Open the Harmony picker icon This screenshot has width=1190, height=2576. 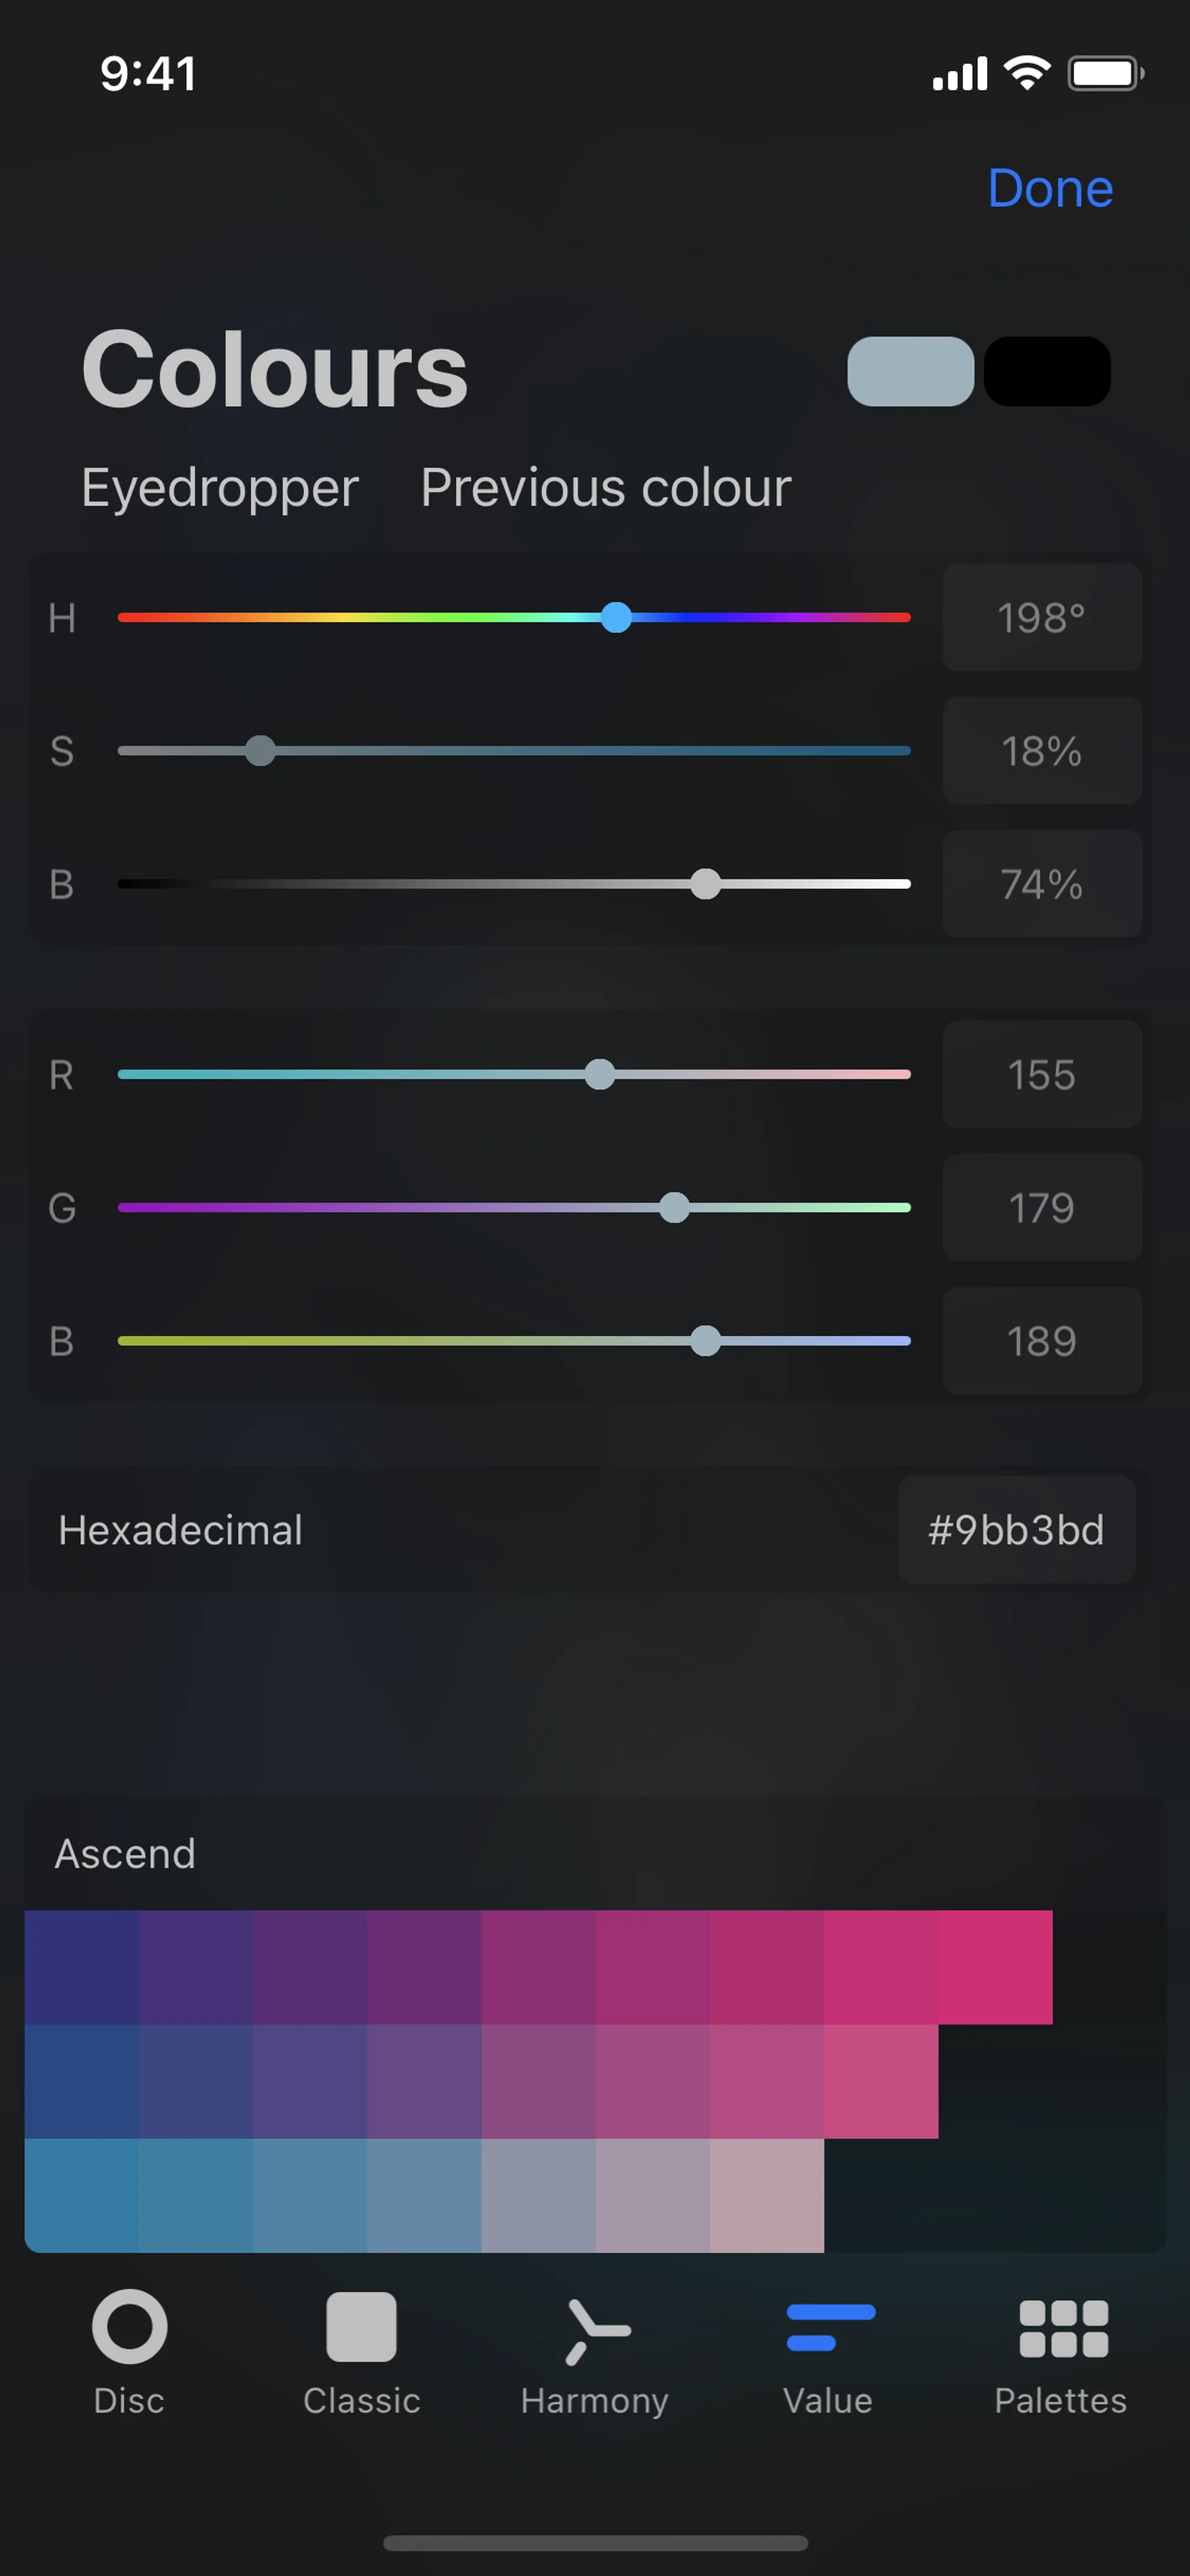(x=595, y=2329)
